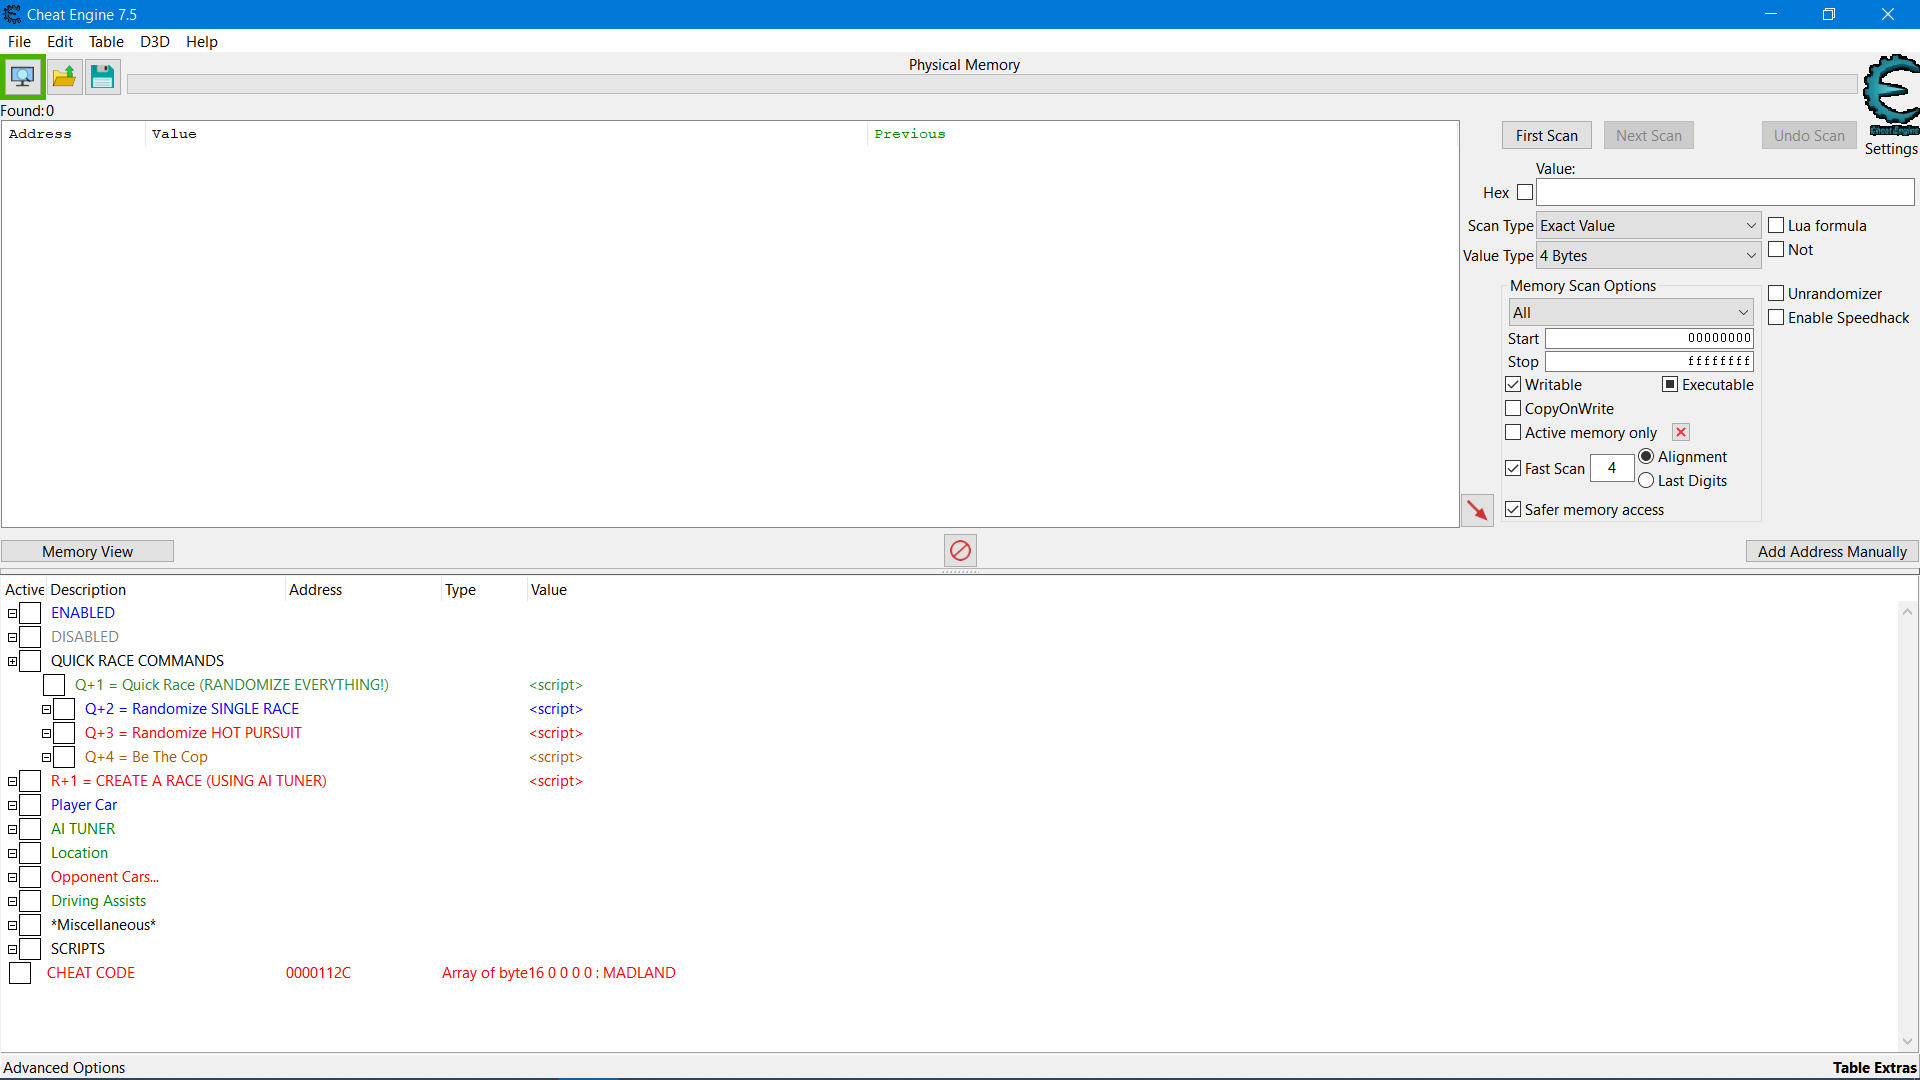Collapse the QUICK RACE COMMANDS group

pyautogui.click(x=13, y=661)
